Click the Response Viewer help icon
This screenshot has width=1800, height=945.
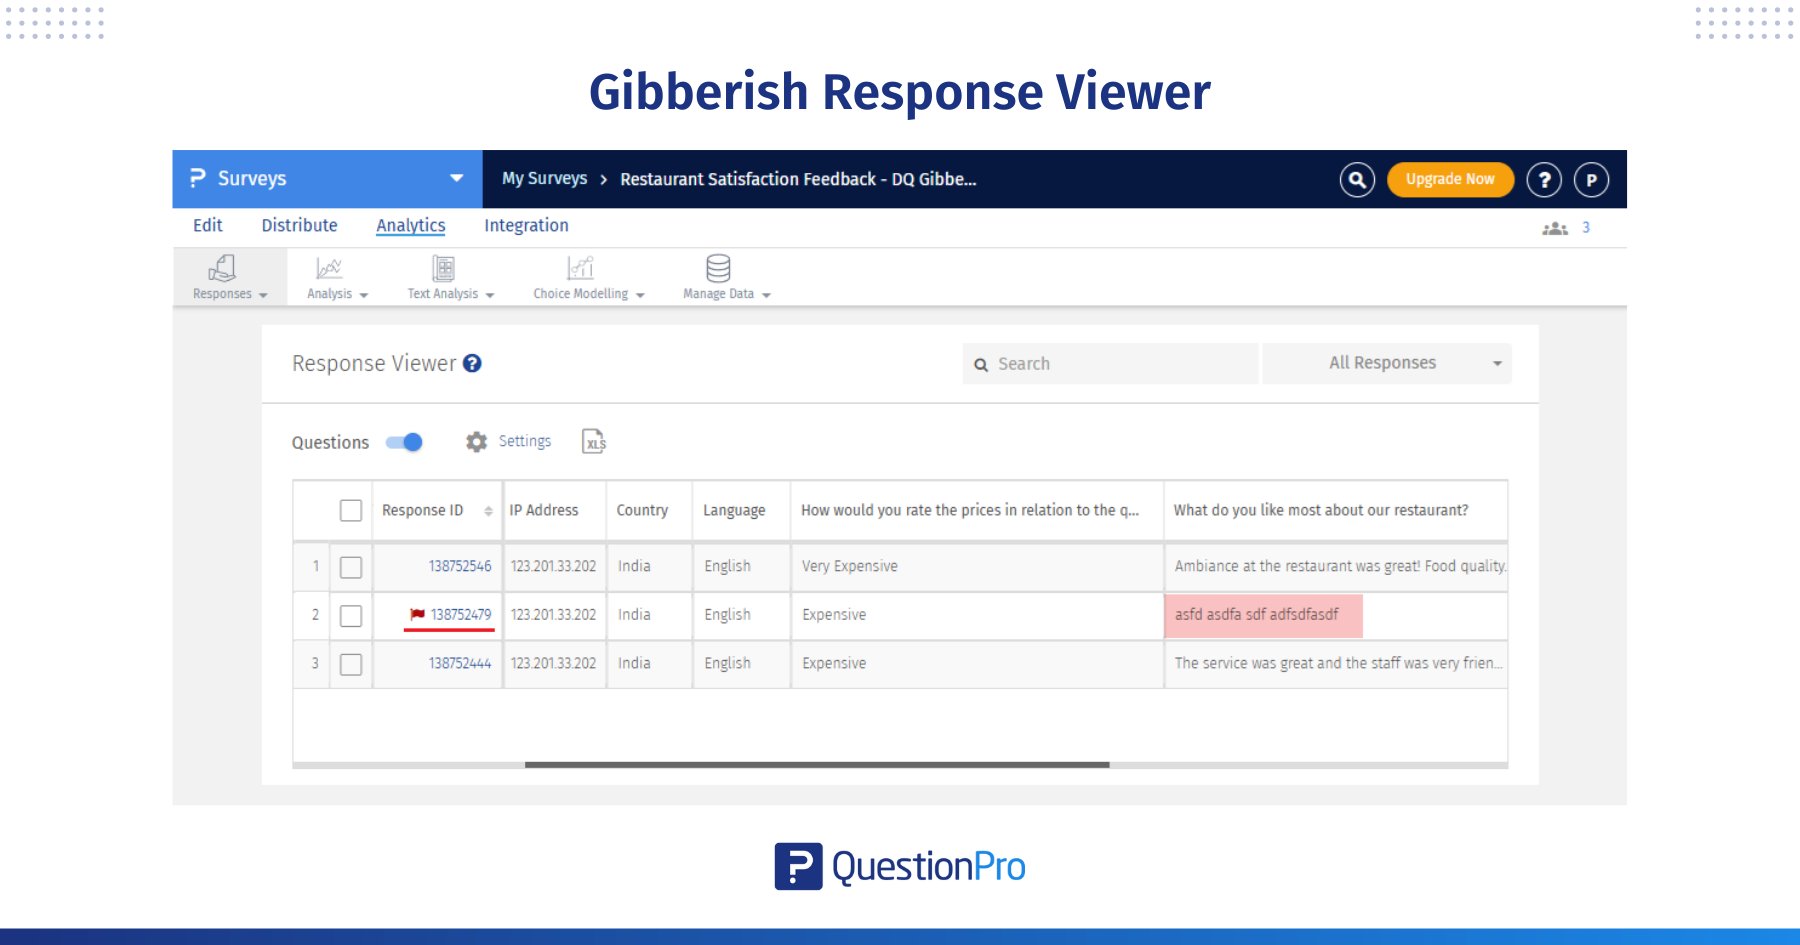tap(472, 364)
